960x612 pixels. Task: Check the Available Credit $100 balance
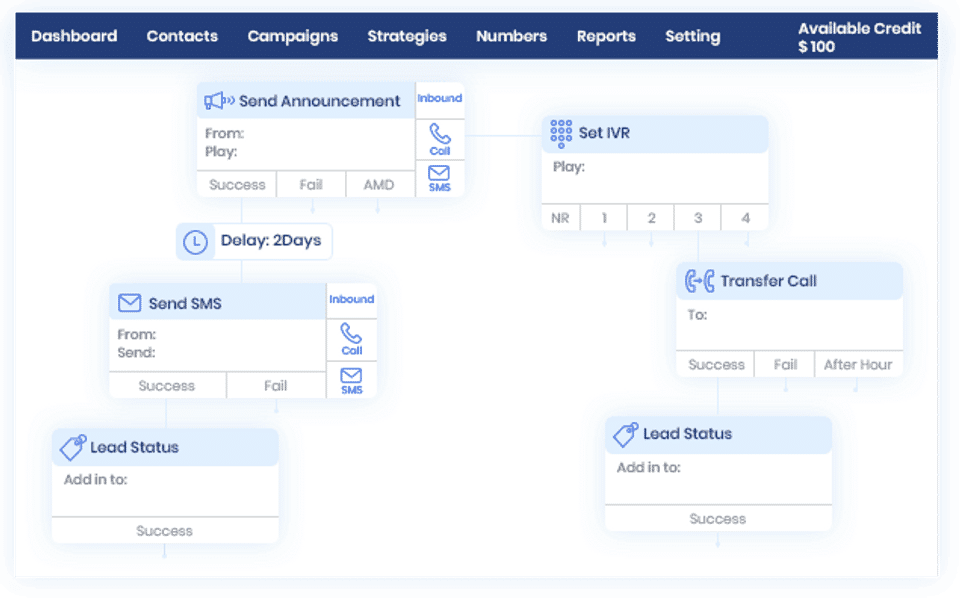[x=859, y=37]
